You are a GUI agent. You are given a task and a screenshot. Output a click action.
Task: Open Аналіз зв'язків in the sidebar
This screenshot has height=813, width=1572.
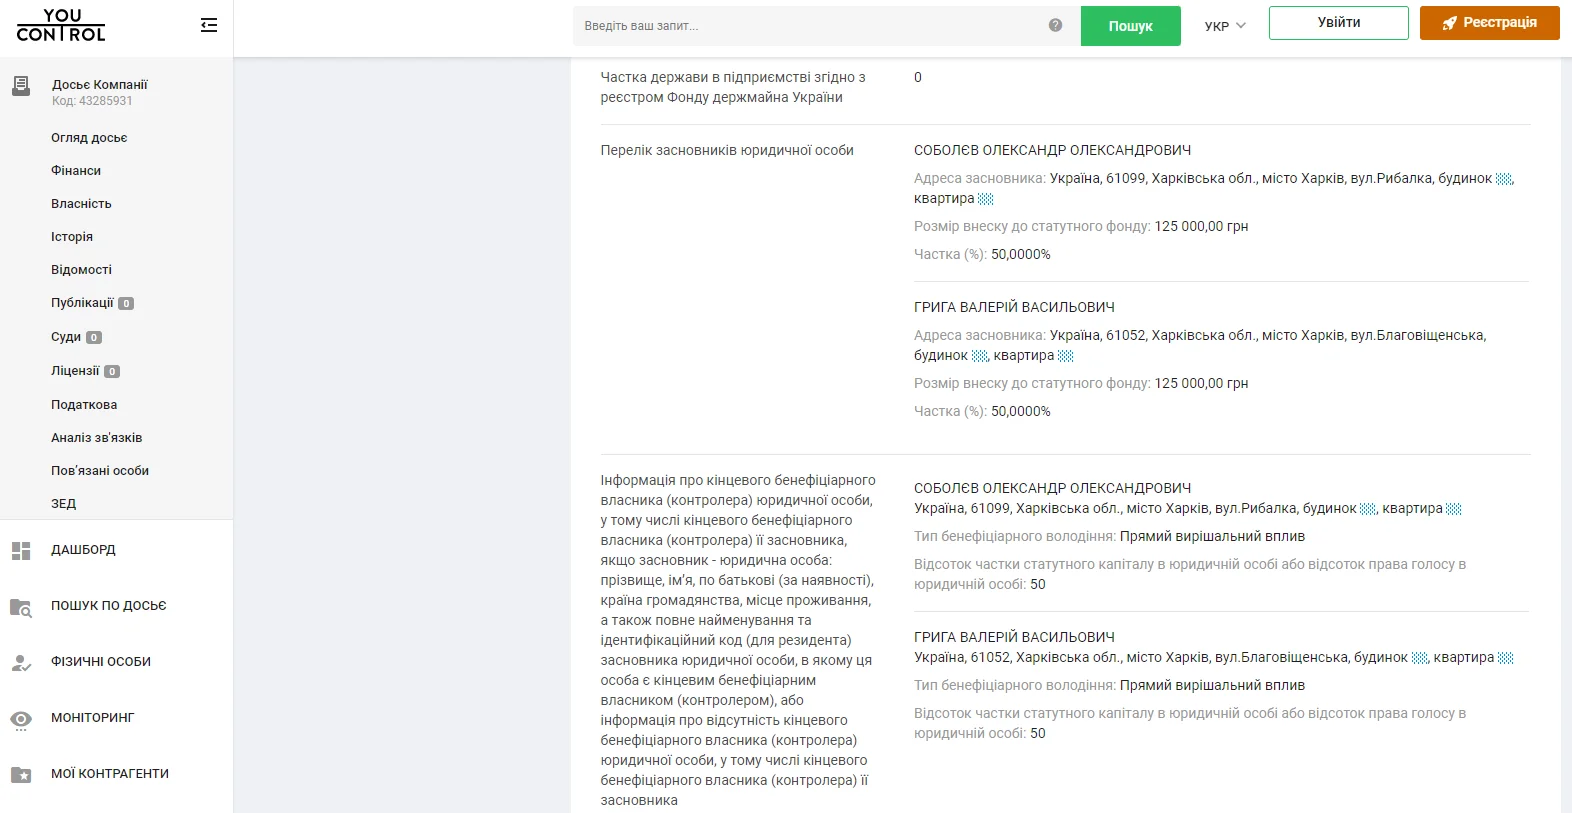pyautogui.click(x=96, y=438)
